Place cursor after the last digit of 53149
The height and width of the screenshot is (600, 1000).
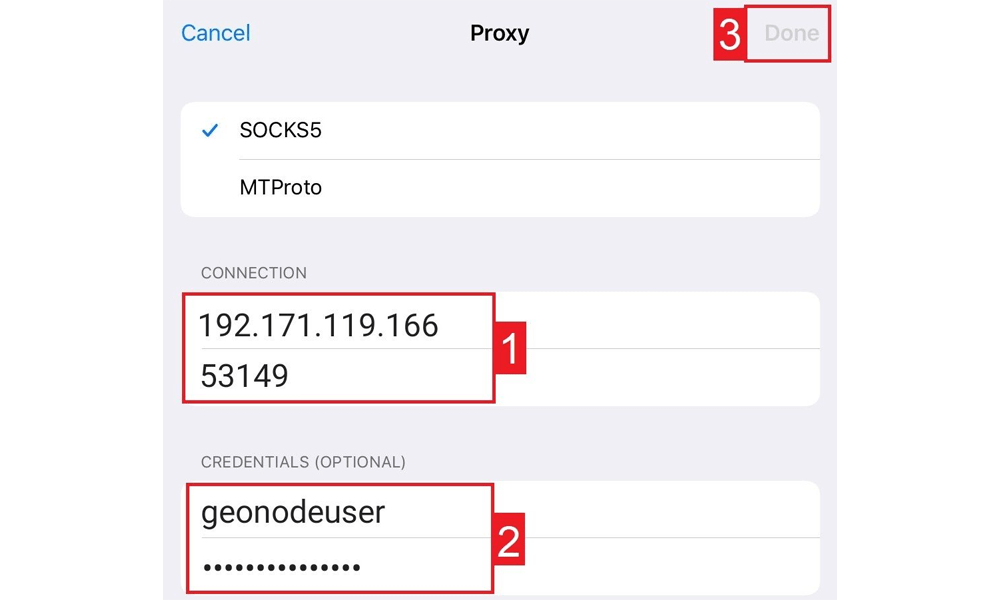tap(290, 376)
